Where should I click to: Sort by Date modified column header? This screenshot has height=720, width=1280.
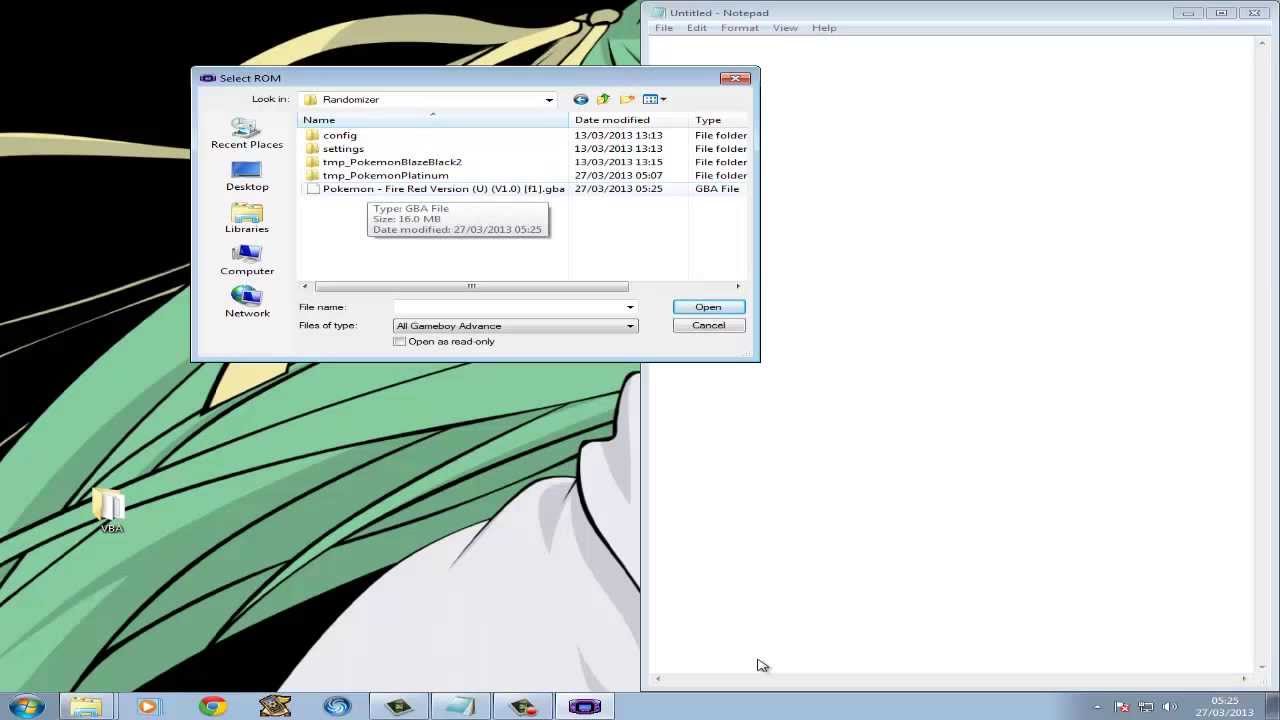coord(629,120)
